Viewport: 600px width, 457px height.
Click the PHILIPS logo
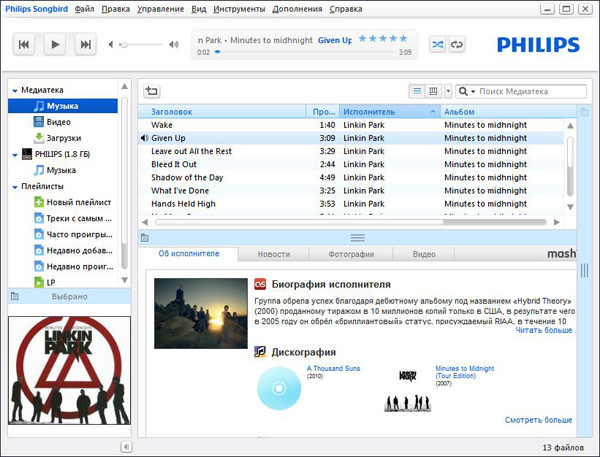[x=538, y=45]
